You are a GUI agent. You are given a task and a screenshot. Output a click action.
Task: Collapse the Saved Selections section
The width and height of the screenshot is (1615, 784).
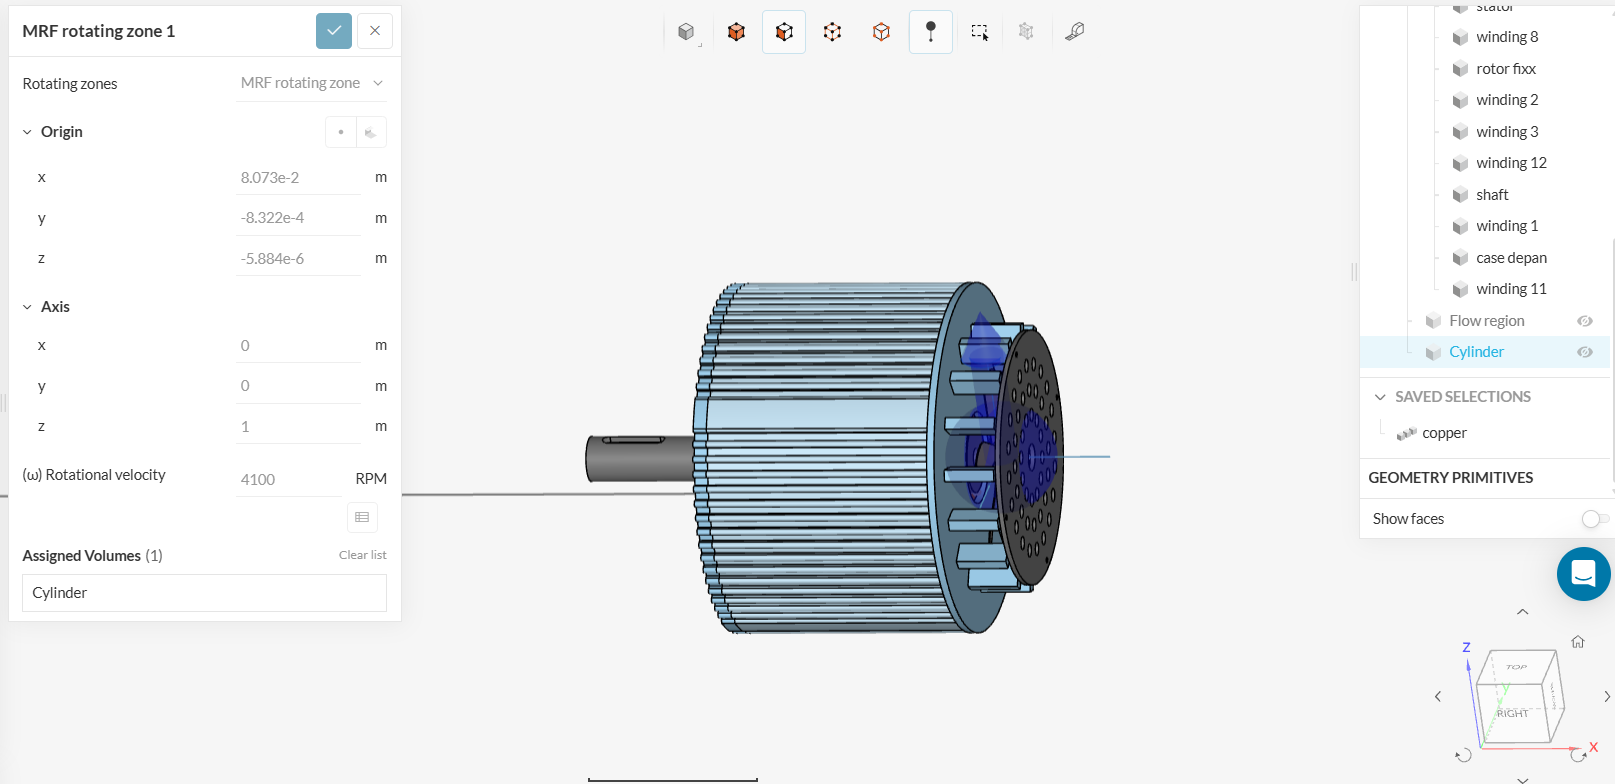tap(1381, 397)
